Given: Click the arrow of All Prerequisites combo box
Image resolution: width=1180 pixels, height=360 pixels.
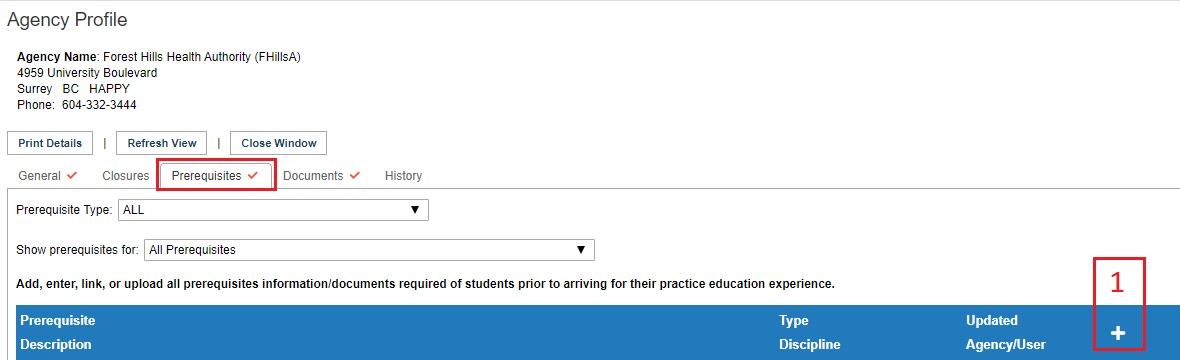Looking at the screenshot, I should (x=580, y=250).
